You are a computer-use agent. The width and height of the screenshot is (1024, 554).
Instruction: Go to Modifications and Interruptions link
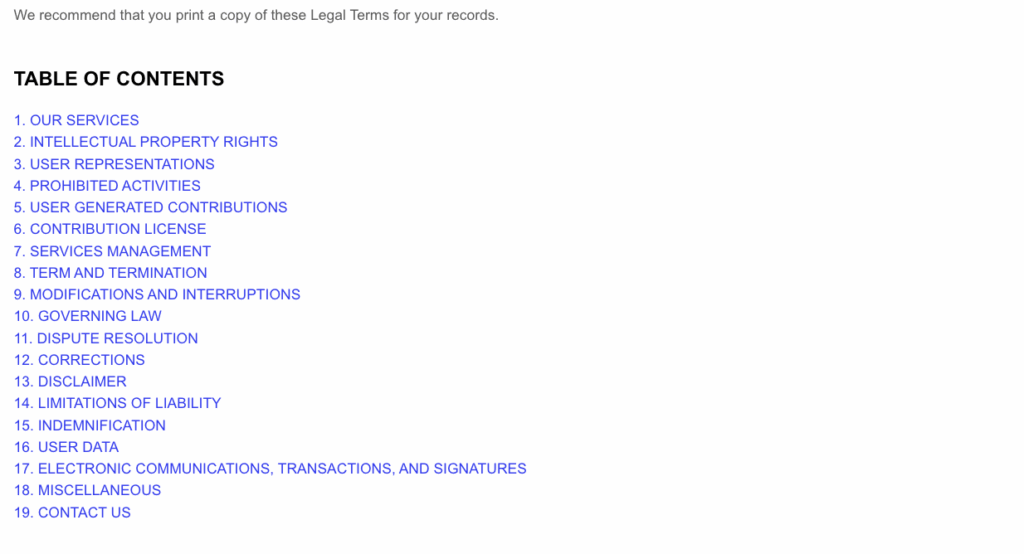[x=157, y=294]
